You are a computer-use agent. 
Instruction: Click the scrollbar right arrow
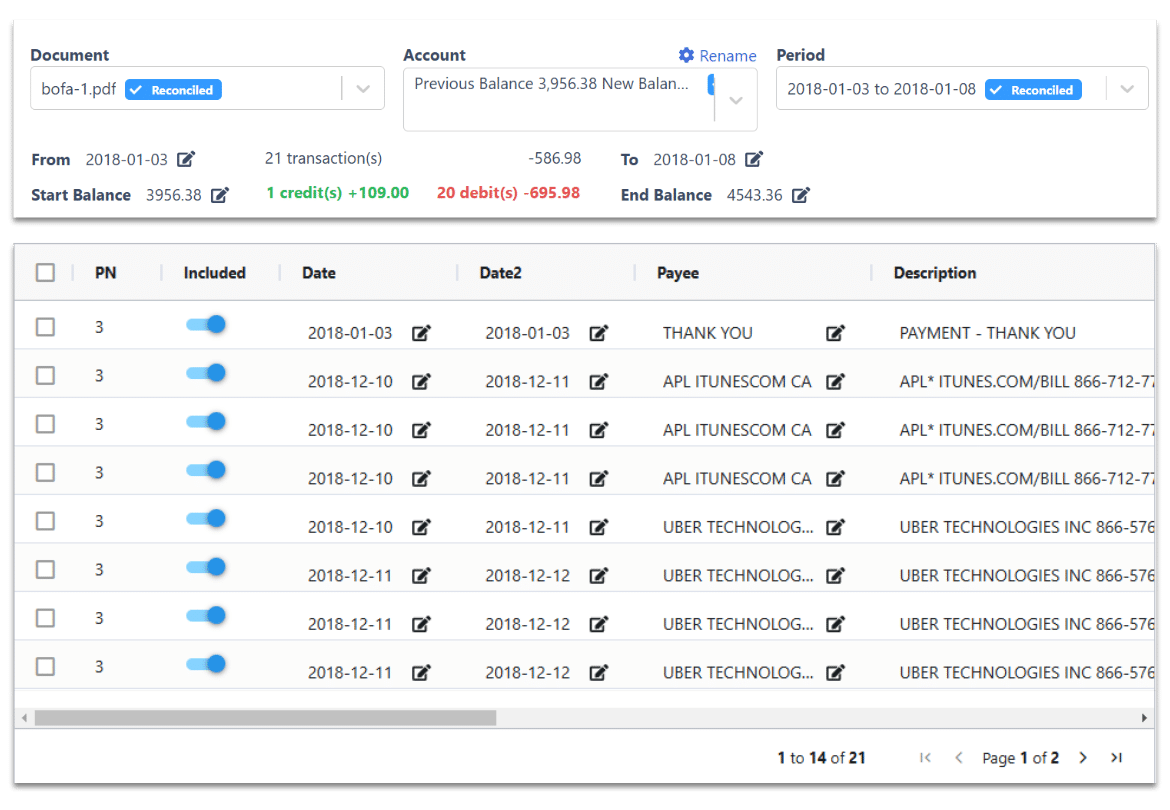pos(1144,718)
